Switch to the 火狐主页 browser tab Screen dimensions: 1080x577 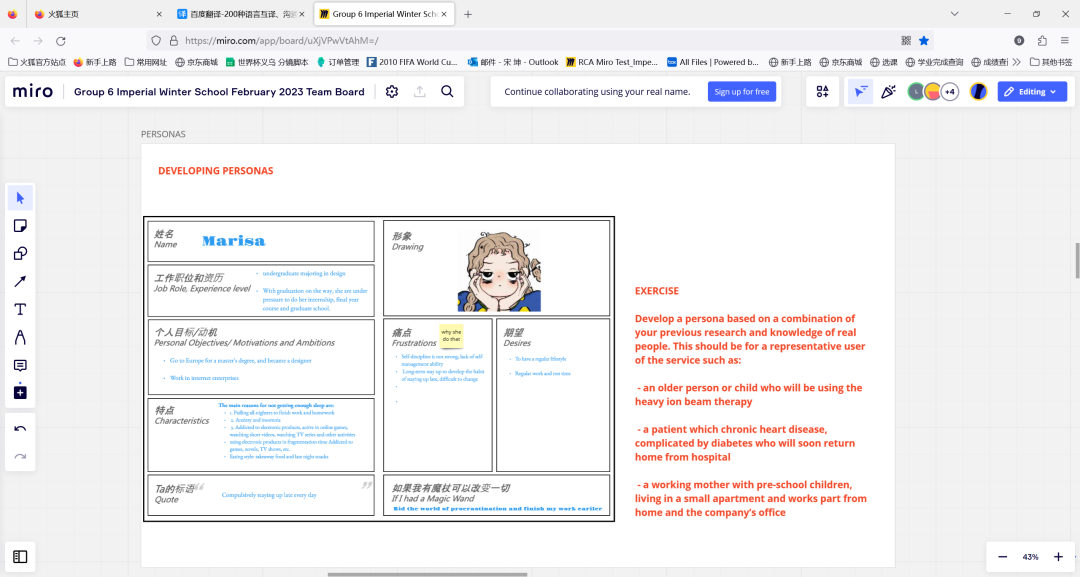pyautogui.click(x=95, y=14)
